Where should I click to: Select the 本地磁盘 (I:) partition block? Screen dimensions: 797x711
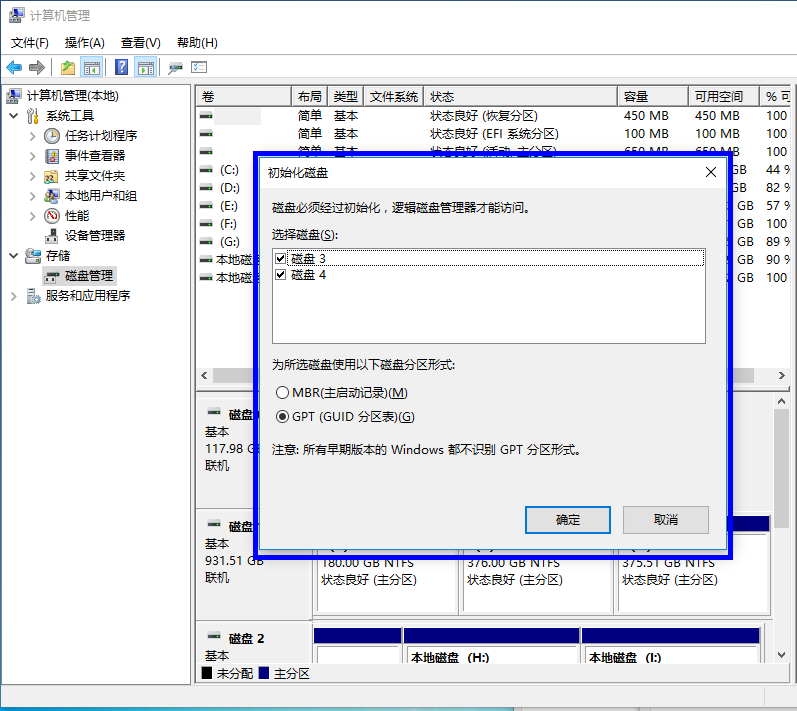click(671, 645)
